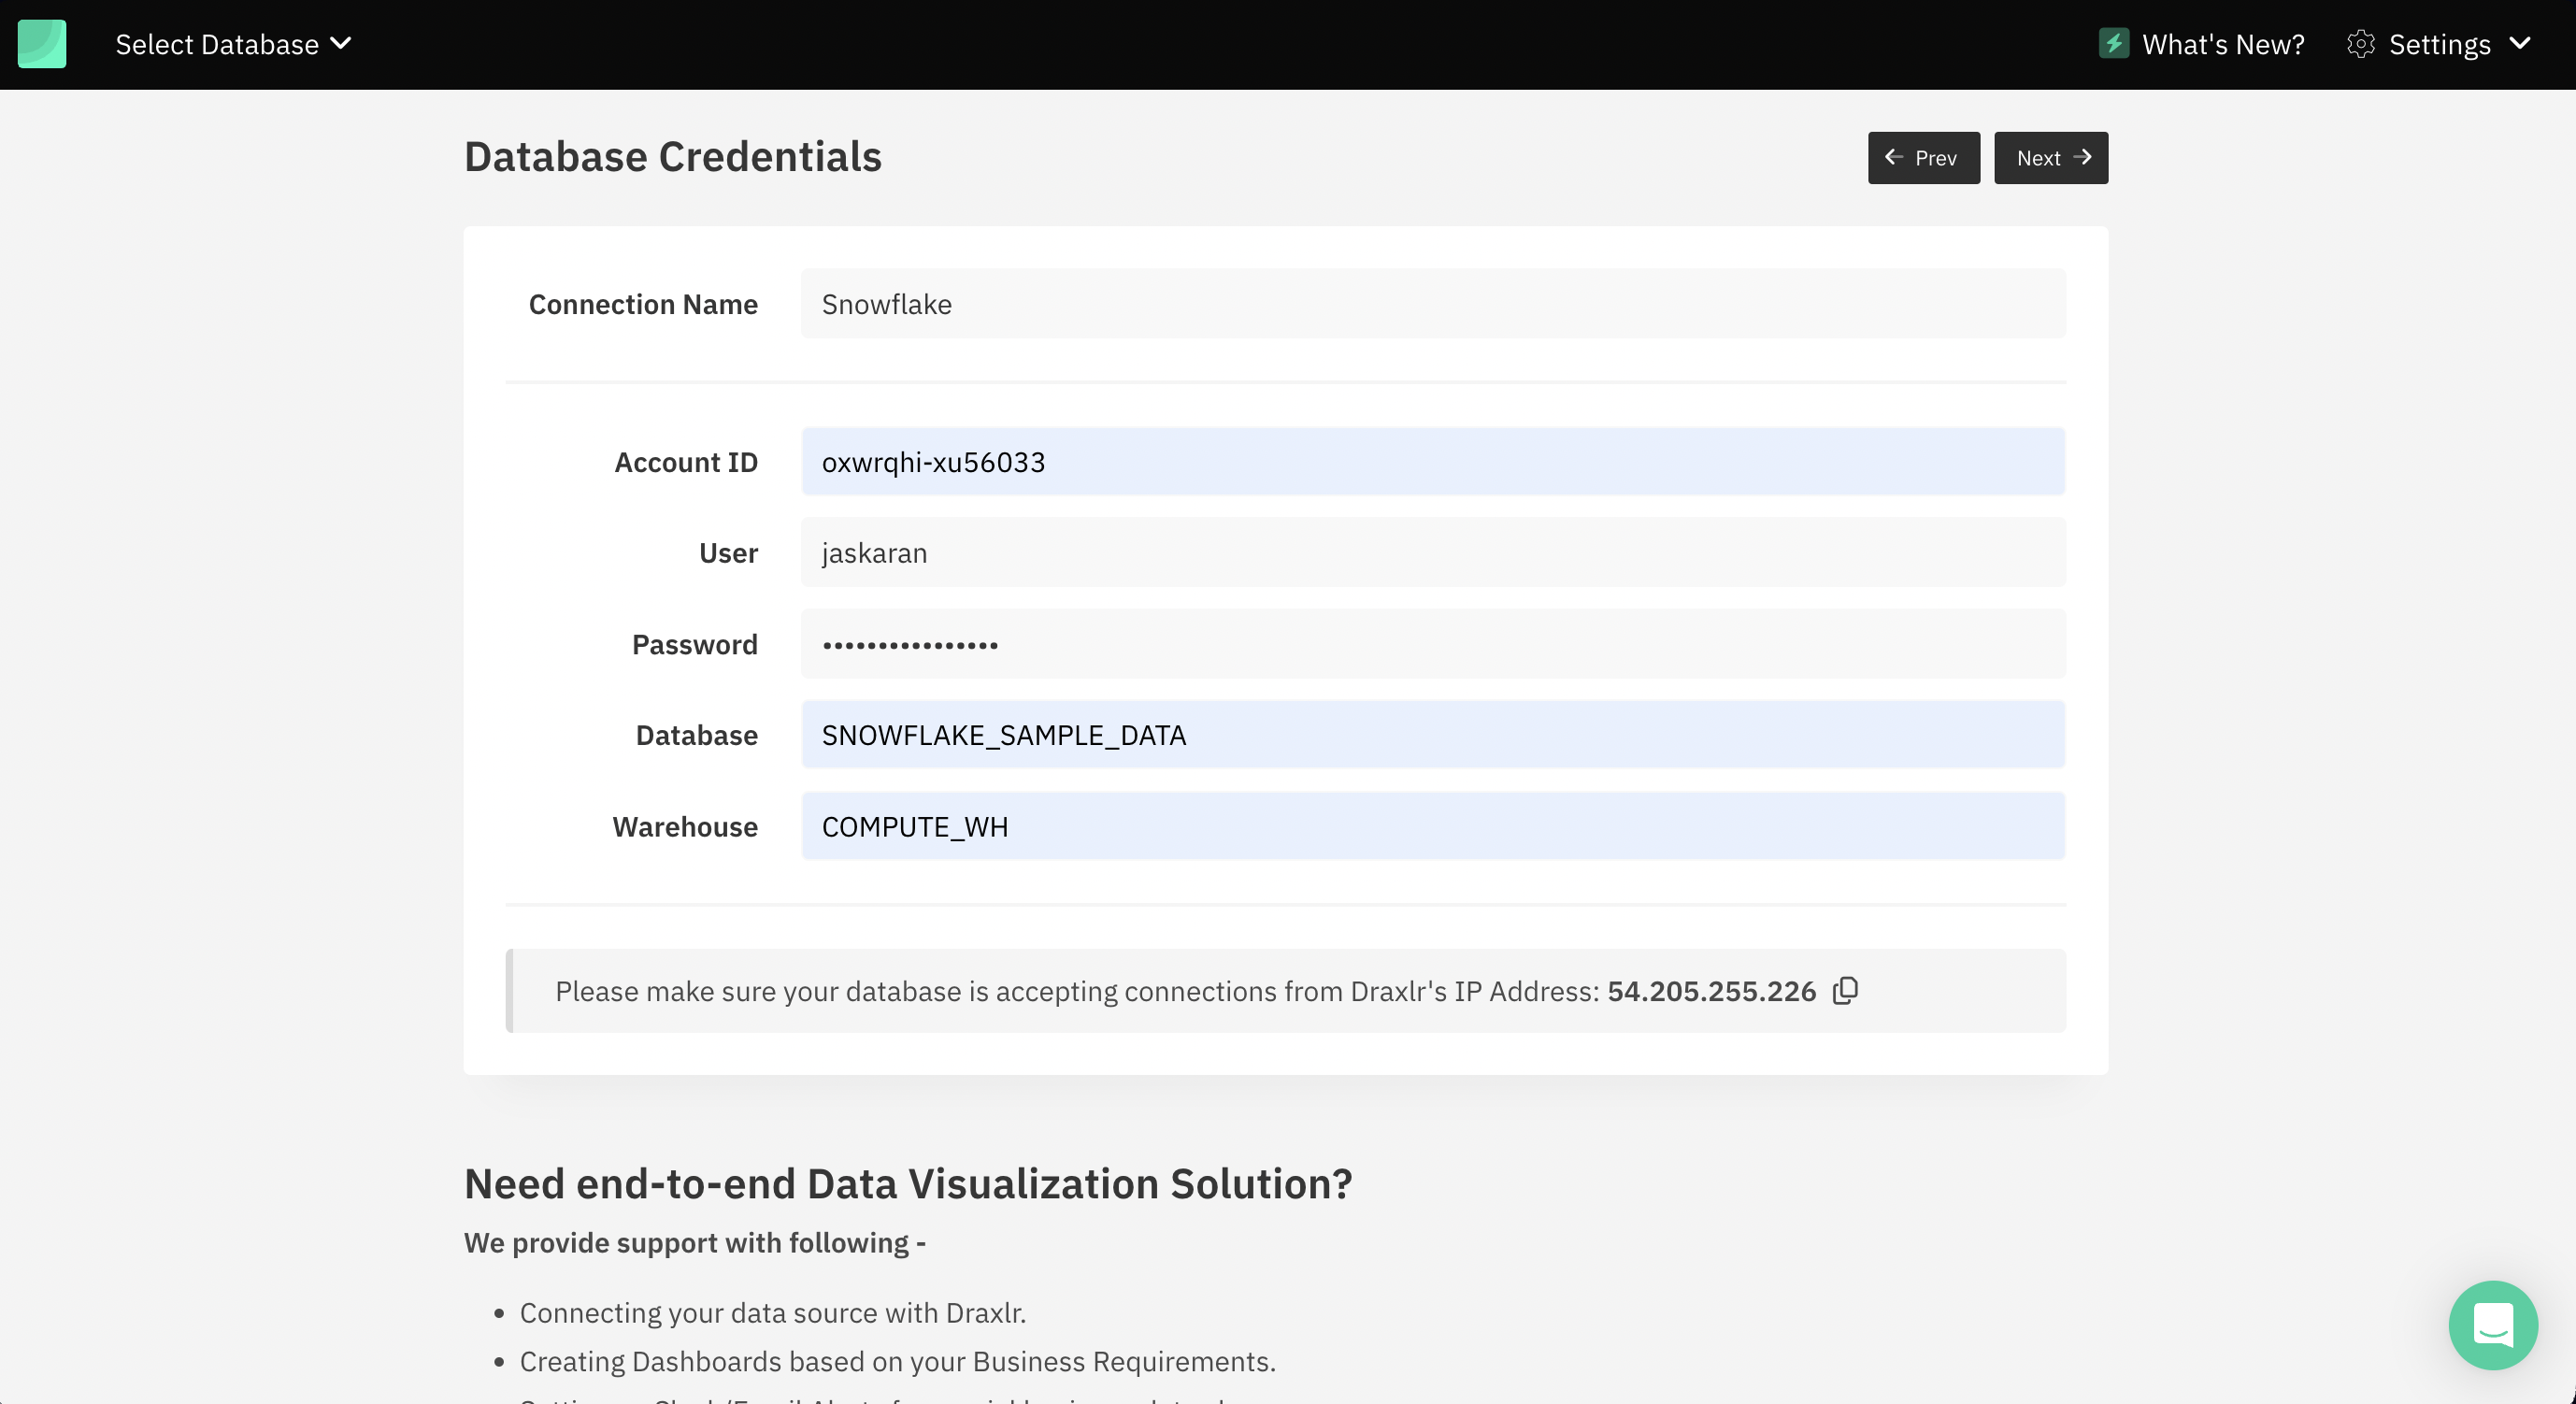2576x1404 pixels.
Task: Click the Account ID label
Action: click(686, 462)
